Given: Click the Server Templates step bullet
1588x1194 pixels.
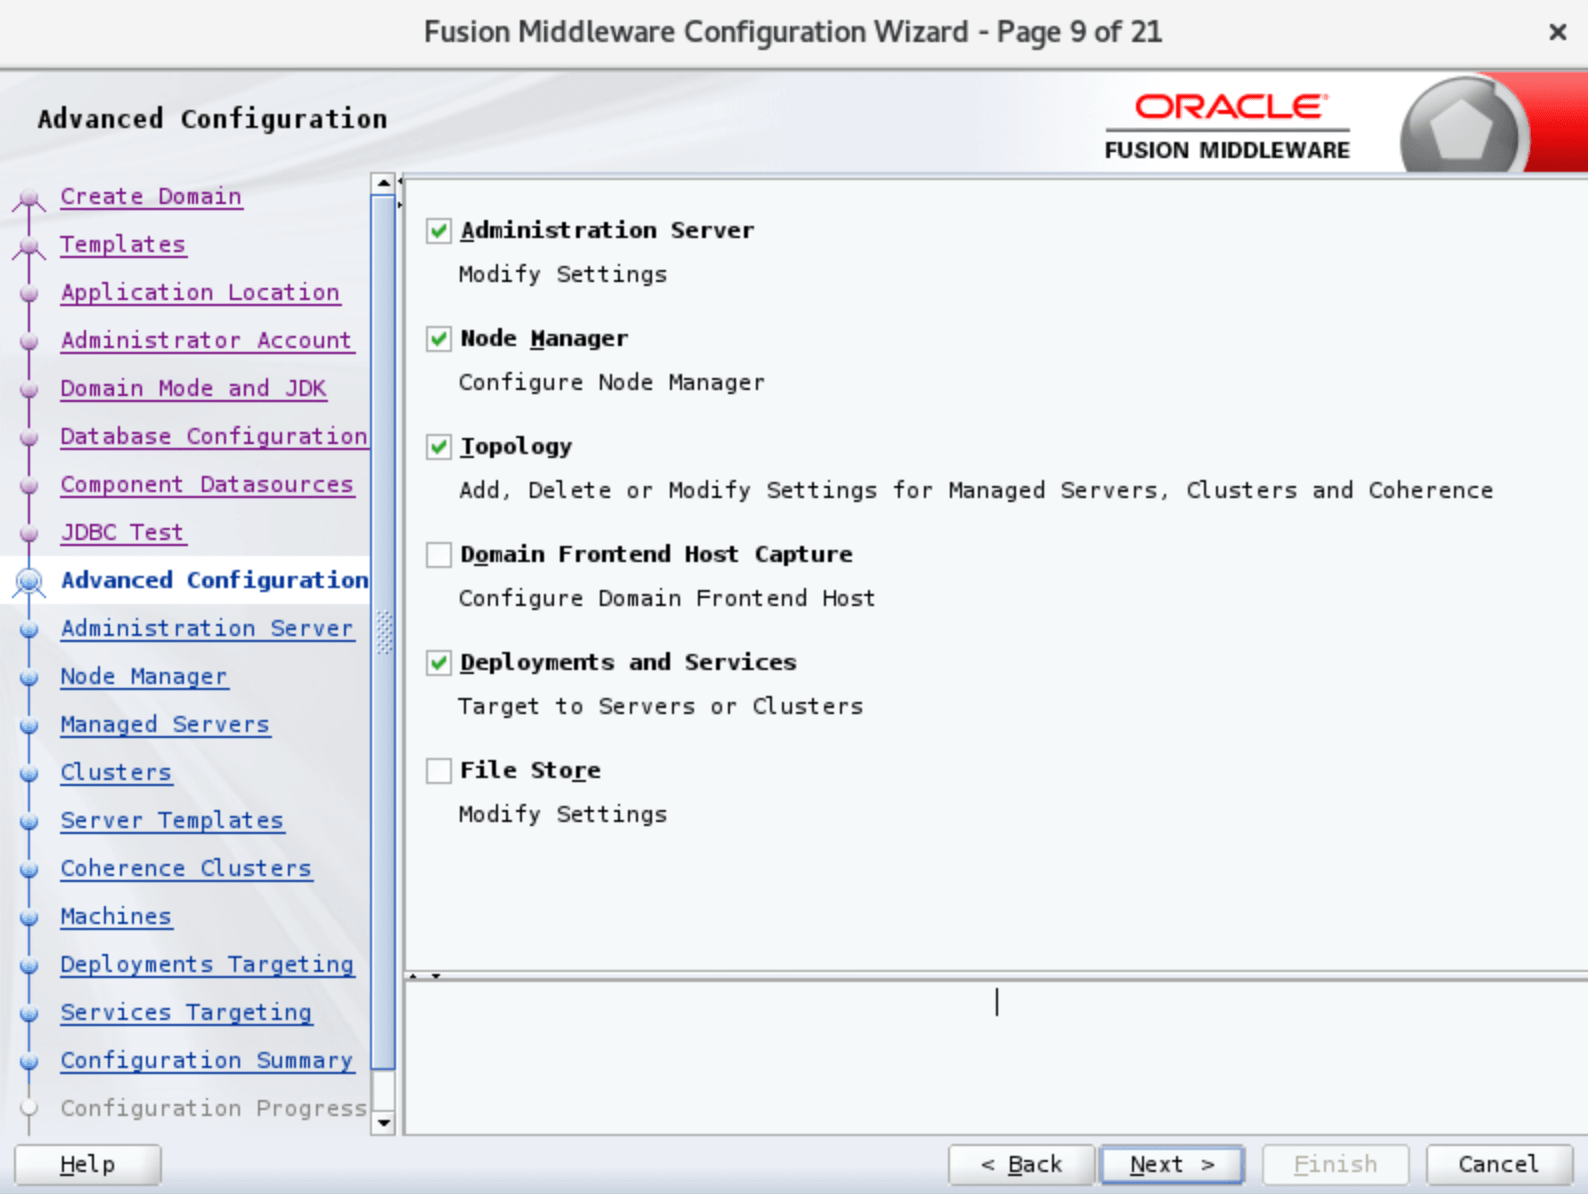Looking at the screenshot, I should (x=29, y=821).
